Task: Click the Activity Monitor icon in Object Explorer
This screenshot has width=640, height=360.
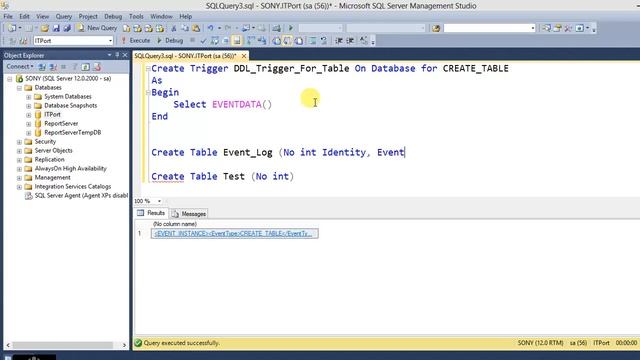Action: [97, 67]
